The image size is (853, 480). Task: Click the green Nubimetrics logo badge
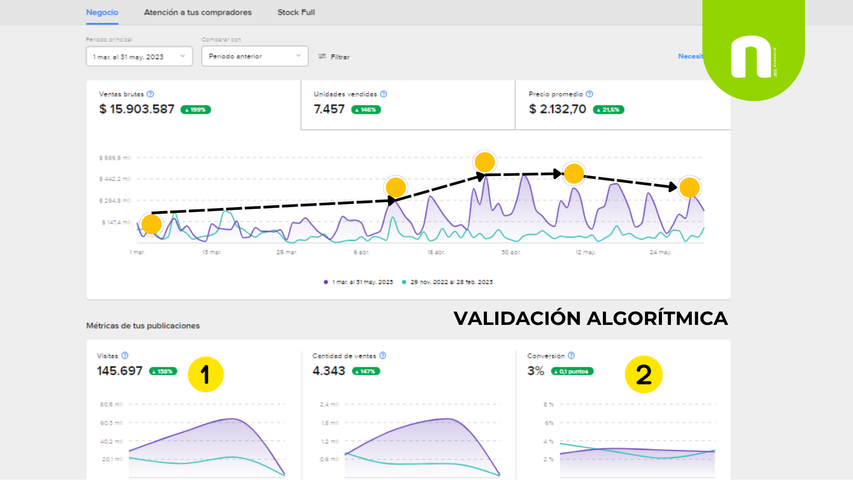753,50
